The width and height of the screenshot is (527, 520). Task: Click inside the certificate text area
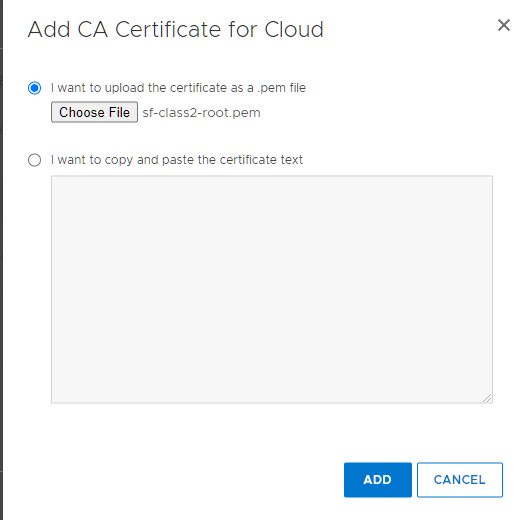point(272,289)
